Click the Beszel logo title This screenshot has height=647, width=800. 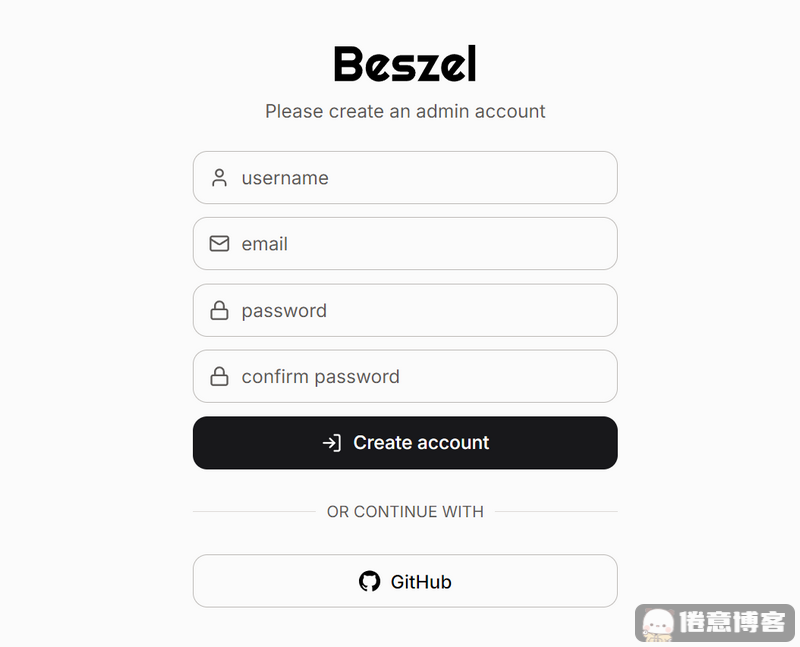click(x=405, y=65)
